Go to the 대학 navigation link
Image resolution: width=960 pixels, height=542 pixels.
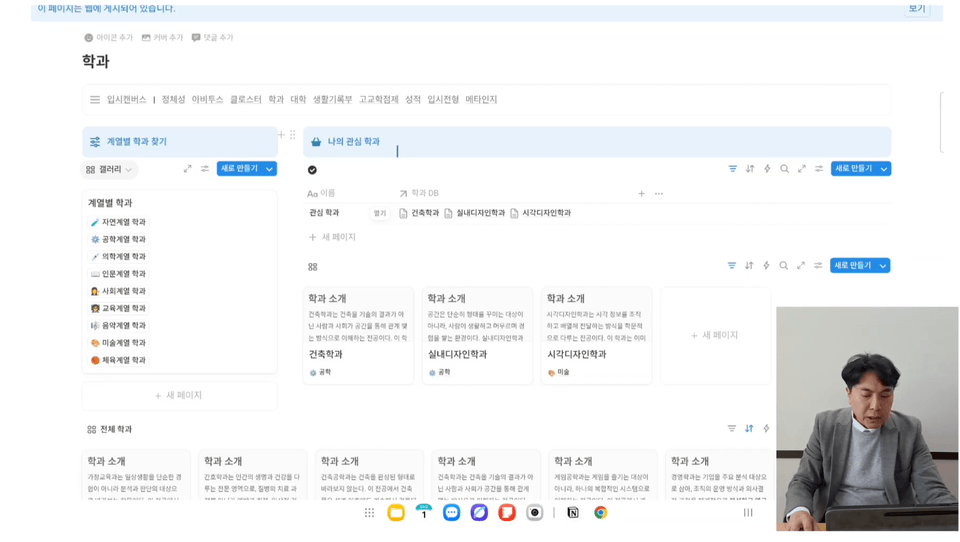pos(298,99)
